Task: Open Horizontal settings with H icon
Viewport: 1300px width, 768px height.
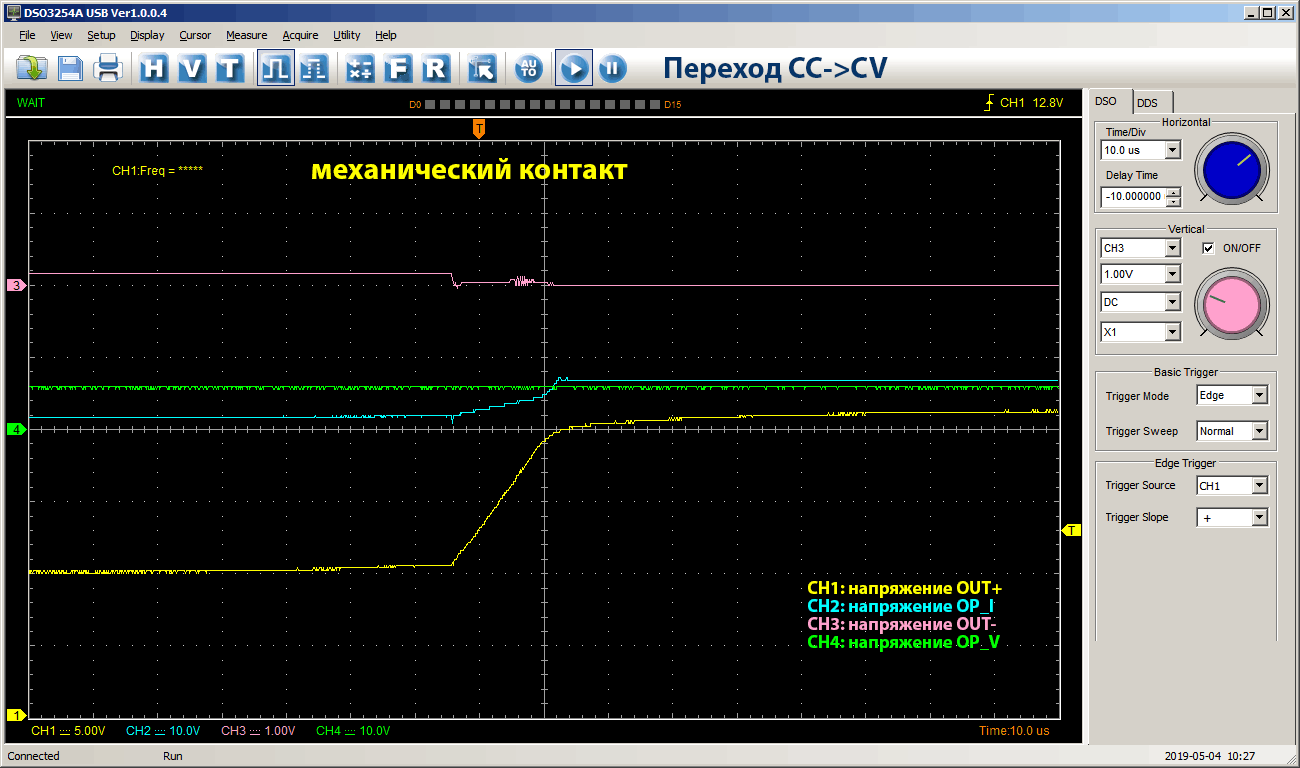Action: coord(154,68)
